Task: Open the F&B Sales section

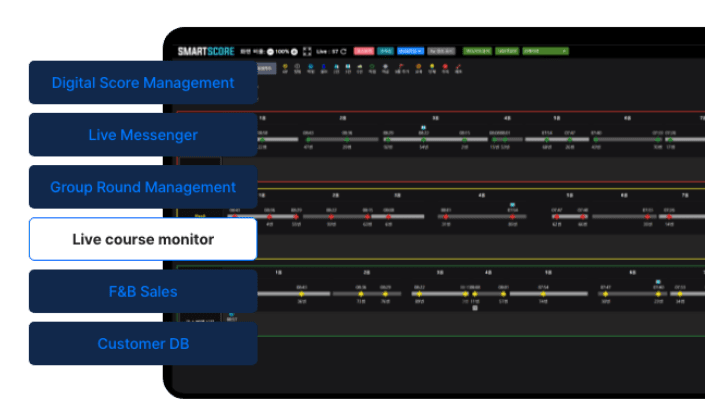Action: pyautogui.click(x=142, y=292)
